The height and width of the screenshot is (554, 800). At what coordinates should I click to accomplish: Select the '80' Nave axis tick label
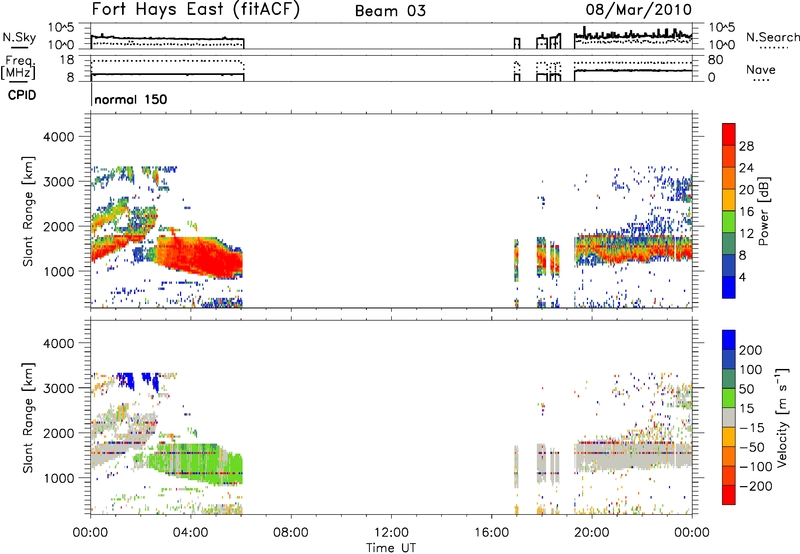[715, 60]
